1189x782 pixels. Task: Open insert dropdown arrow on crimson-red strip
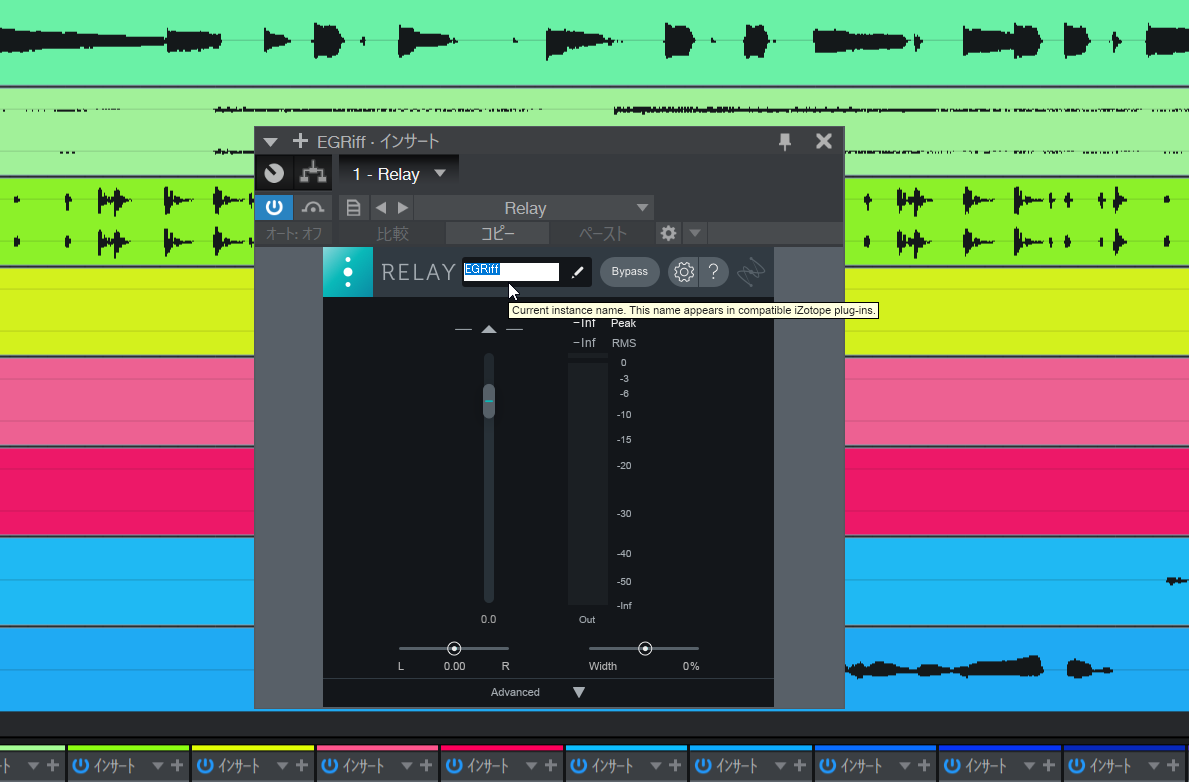click(x=532, y=766)
